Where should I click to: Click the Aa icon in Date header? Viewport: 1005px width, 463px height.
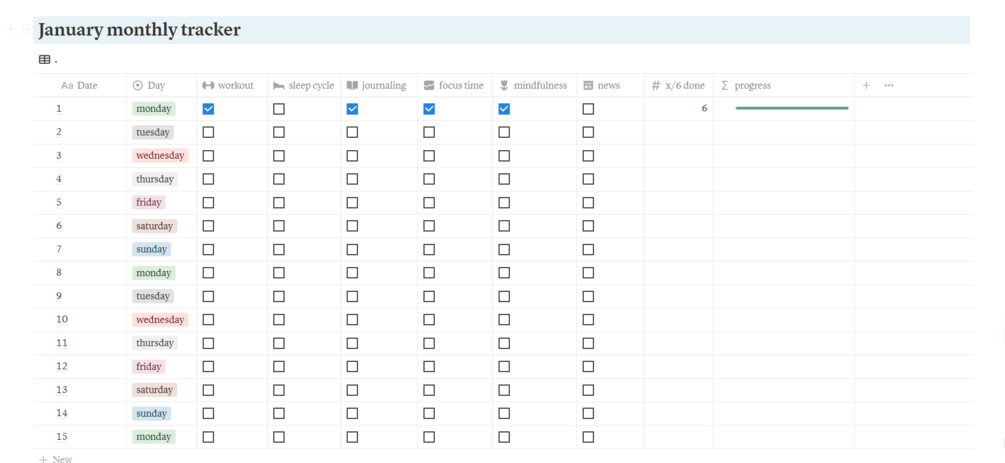67,85
